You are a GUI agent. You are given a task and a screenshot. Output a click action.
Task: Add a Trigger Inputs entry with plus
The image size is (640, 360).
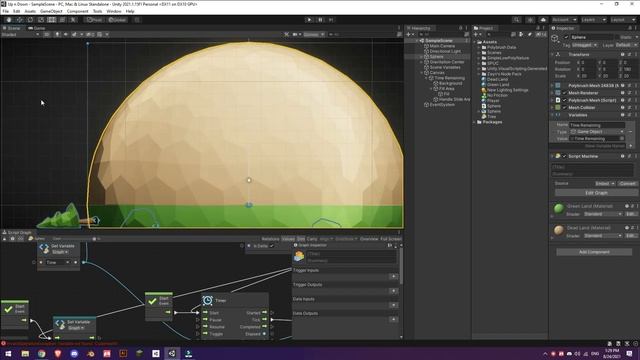pyautogui.click(x=393, y=277)
